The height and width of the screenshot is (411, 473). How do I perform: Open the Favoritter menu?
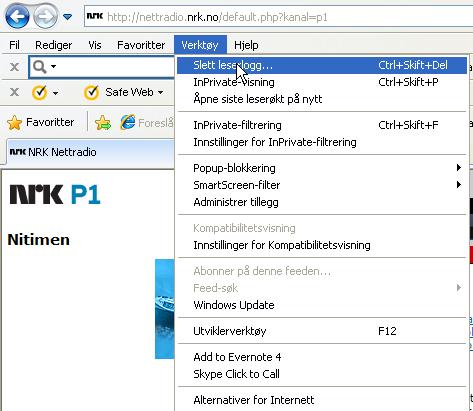[141, 45]
